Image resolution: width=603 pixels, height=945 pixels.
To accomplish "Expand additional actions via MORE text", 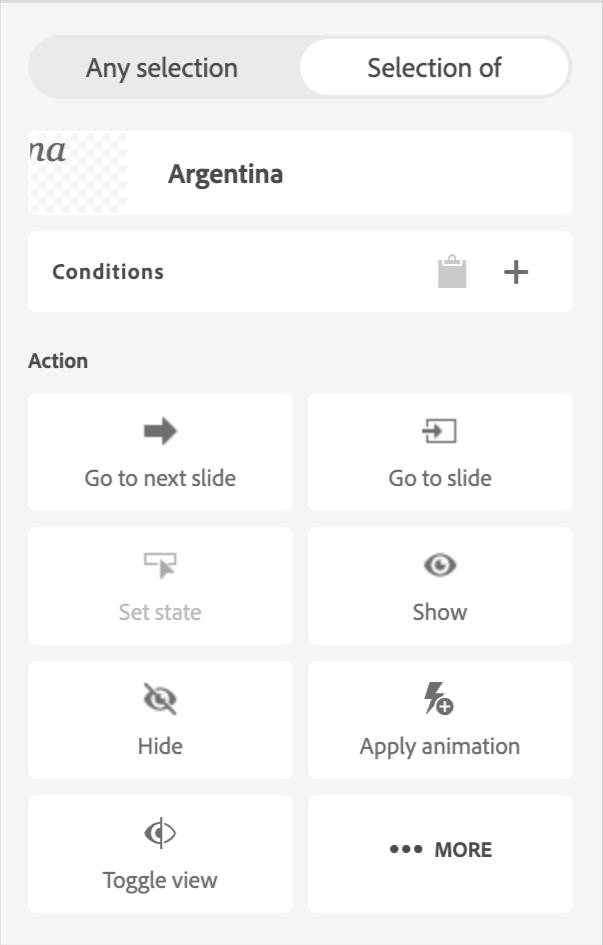I will pos(463,850).
